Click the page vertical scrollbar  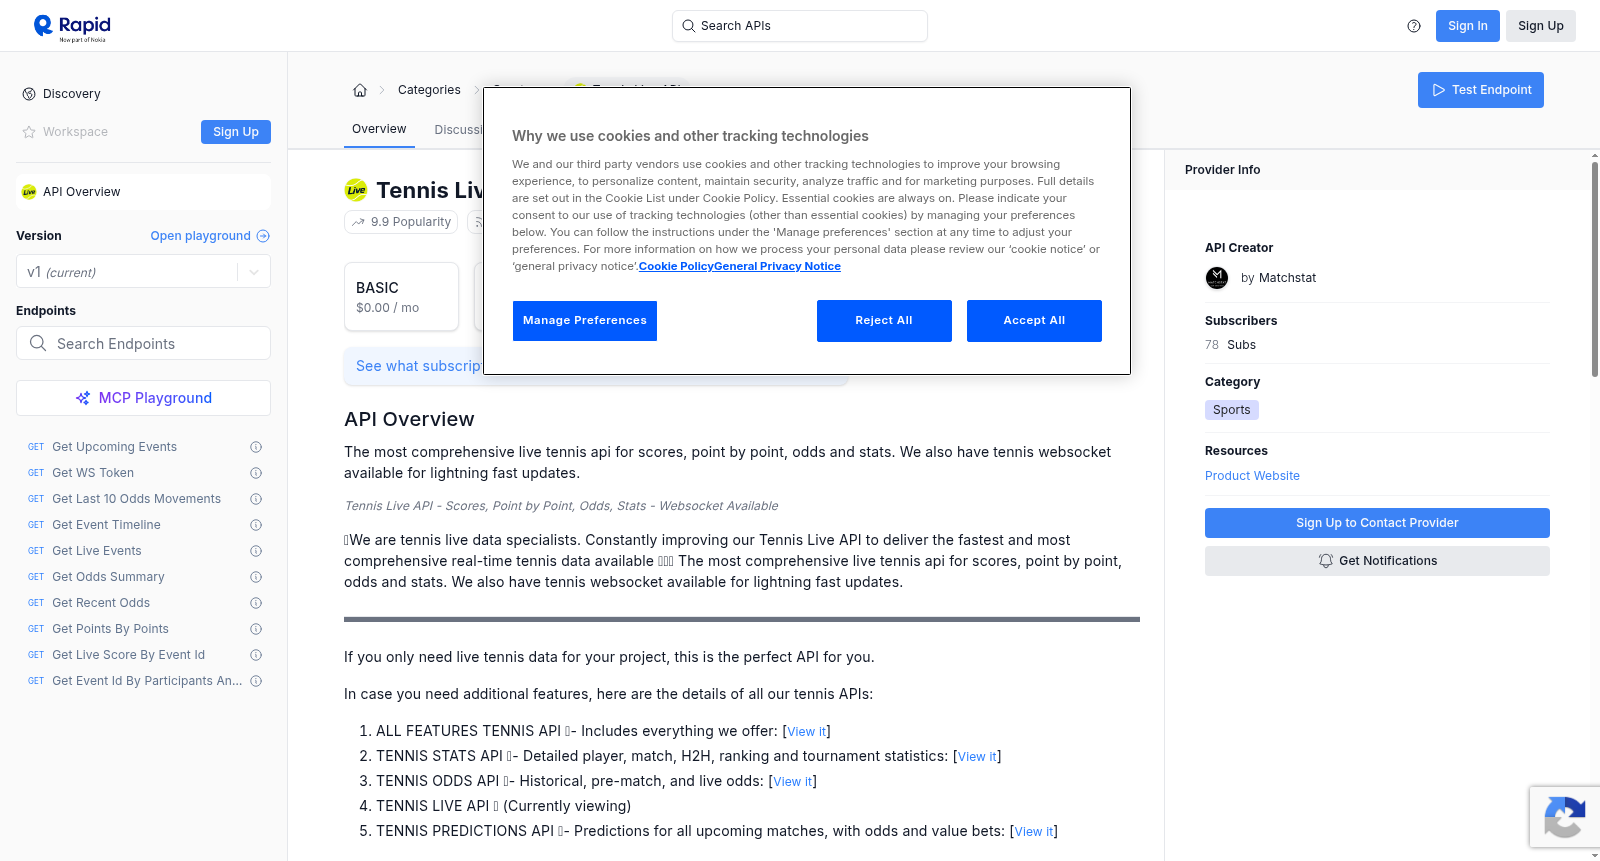click(1594, 270)
